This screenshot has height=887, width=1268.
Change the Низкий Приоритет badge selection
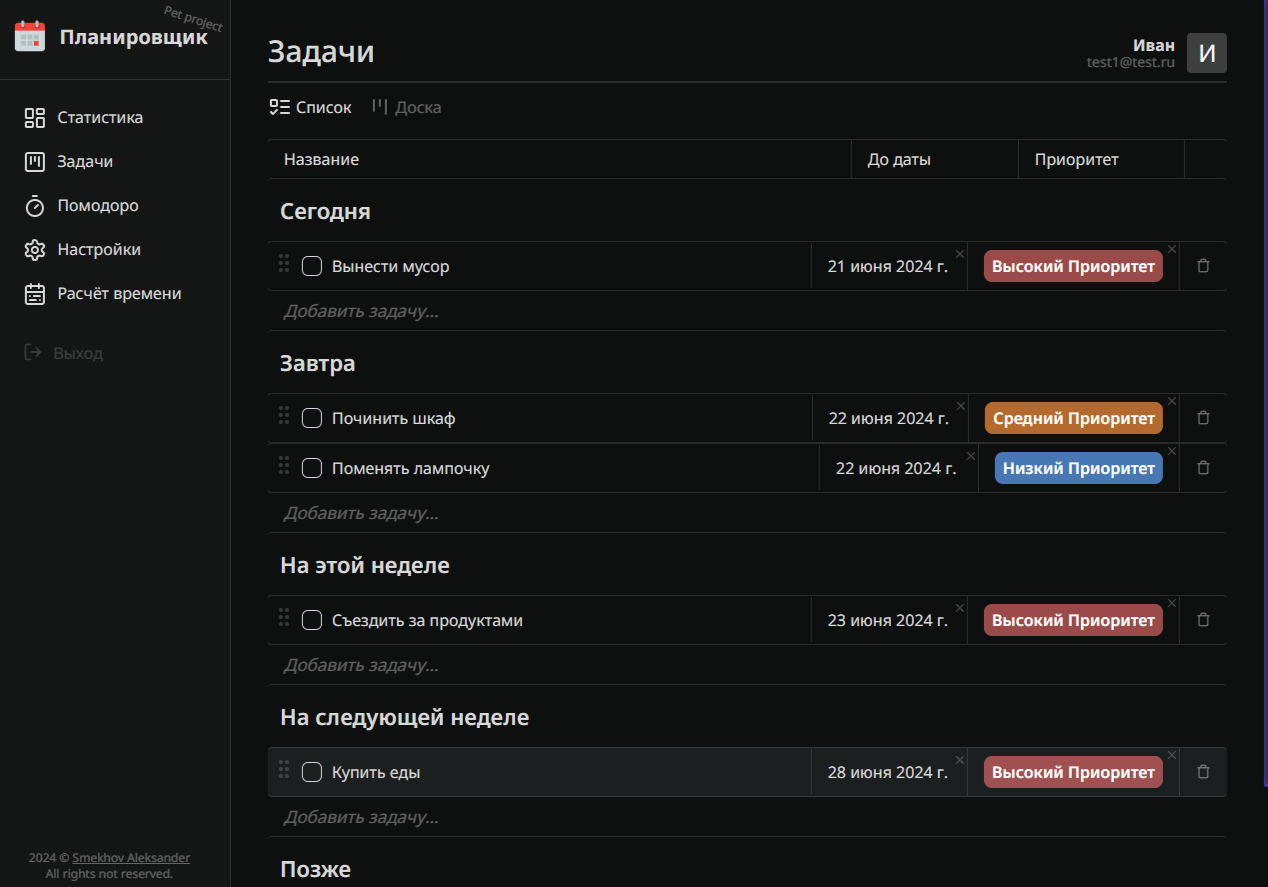(x=1078, y=468)
